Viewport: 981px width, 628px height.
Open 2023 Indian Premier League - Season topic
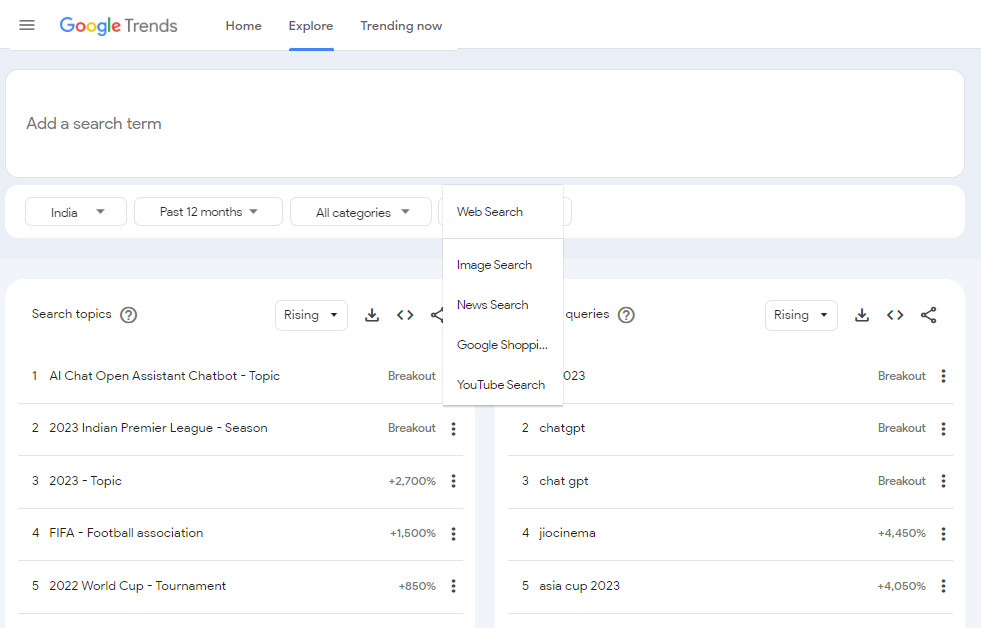click(158, 428)
